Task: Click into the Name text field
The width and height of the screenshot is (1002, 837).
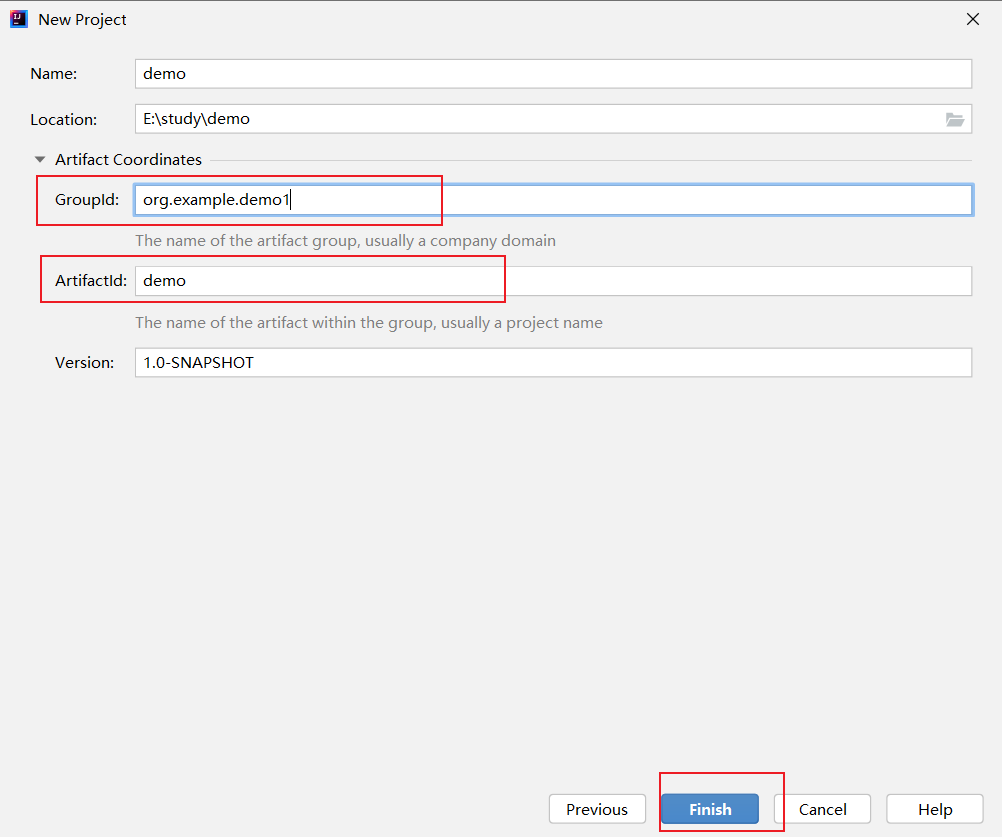Action: (552, 73)
